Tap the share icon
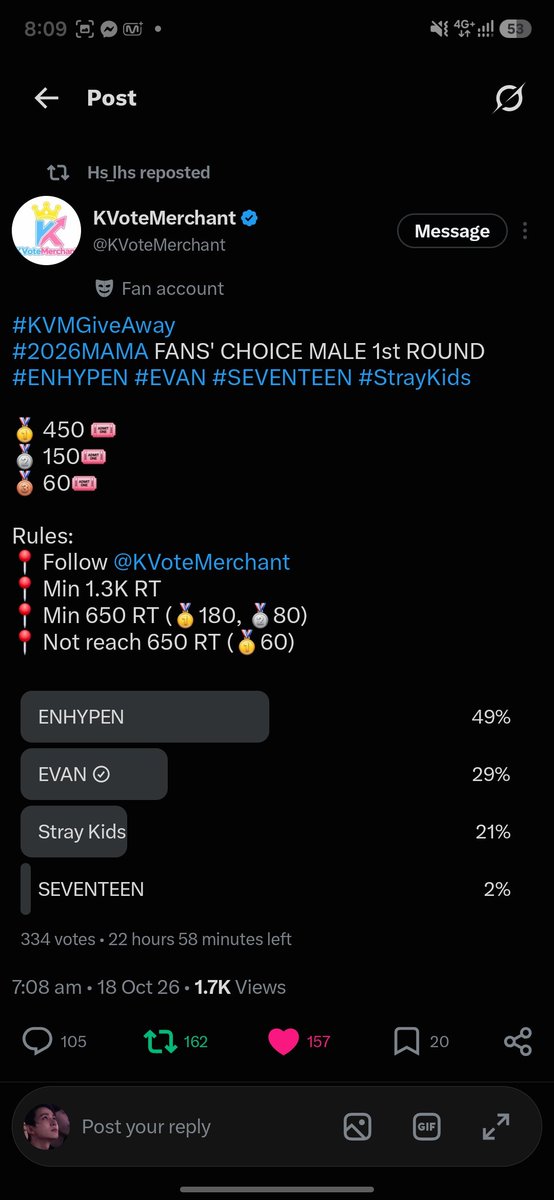The height and width of the screenshot is (1200, 554). [x=518, y=1042]
